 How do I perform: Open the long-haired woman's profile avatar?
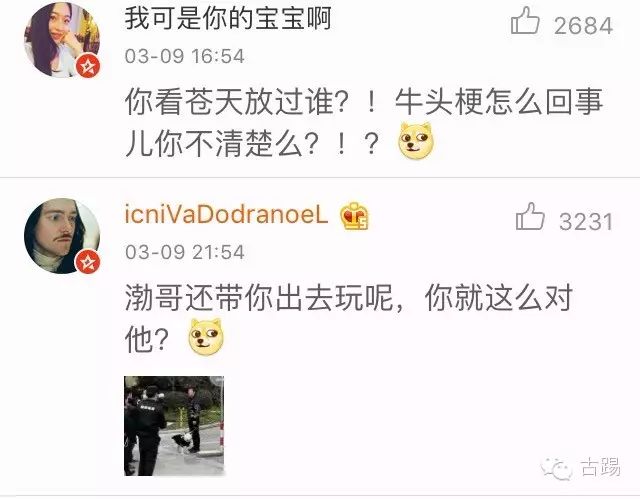pyautogui.click(x=62, y=40)
